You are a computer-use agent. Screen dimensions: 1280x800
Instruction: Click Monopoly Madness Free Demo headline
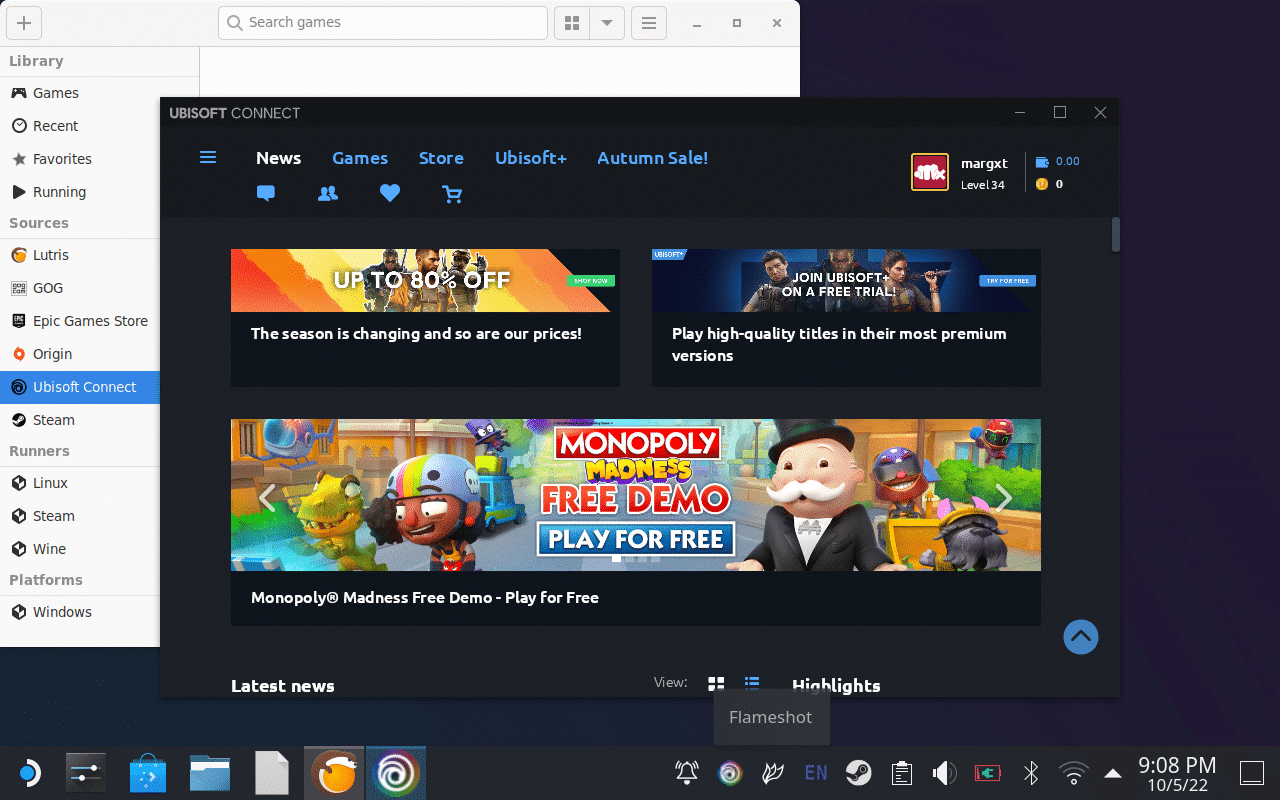click(425, 598)
